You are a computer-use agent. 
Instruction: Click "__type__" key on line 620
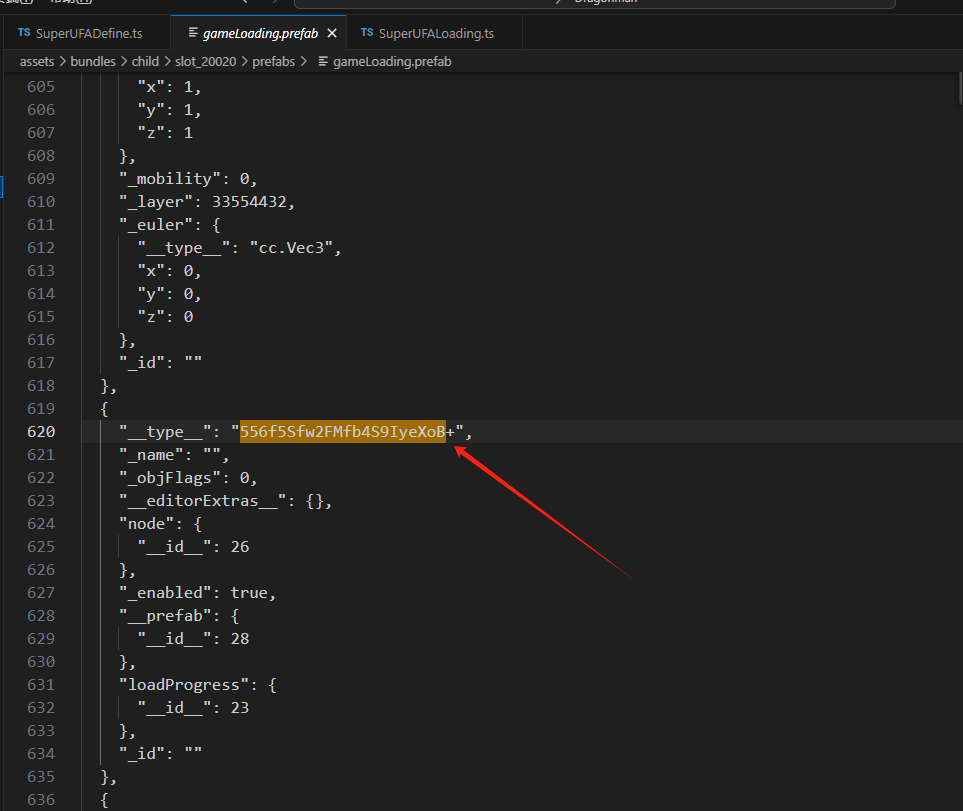coord(165,432)
